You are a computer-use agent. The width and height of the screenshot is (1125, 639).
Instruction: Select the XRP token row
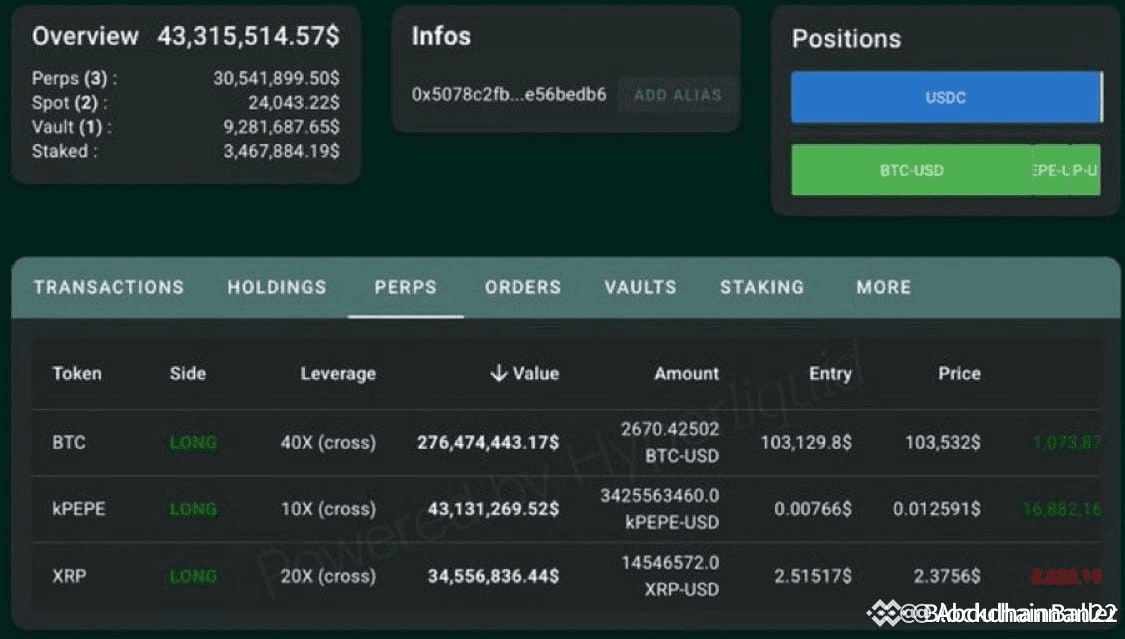click(x=565, y=576)
